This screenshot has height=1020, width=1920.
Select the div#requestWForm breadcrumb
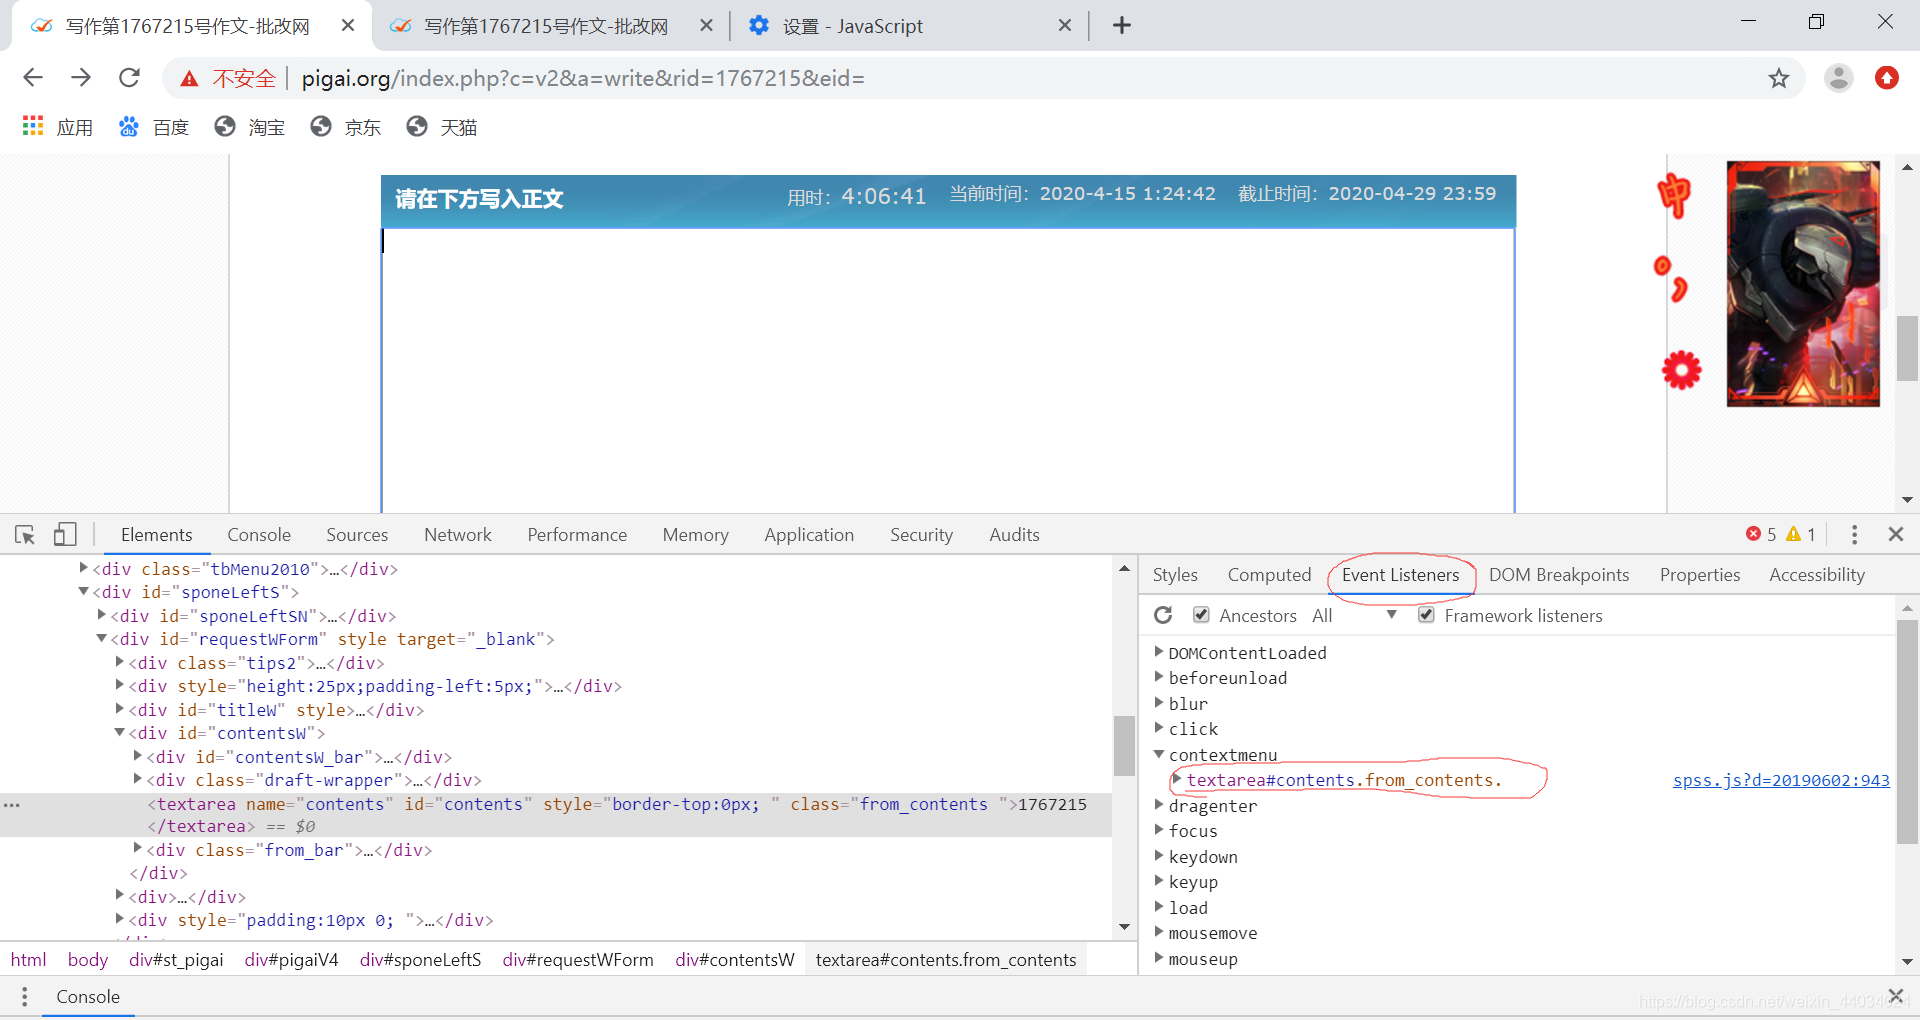[x=578, y=960]
